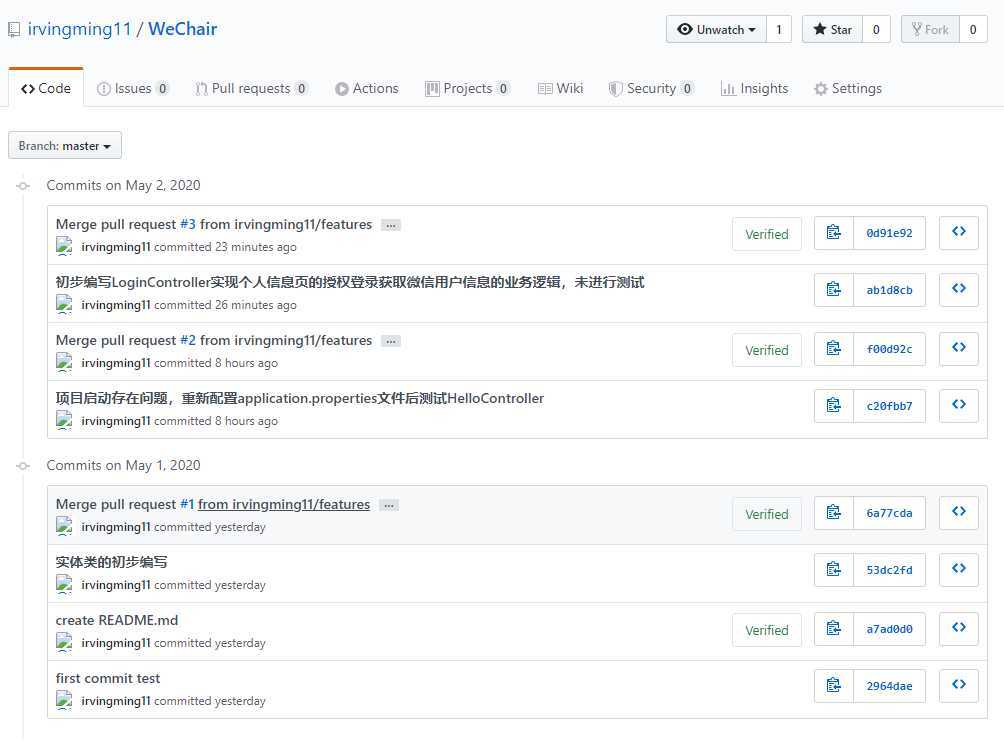Go to the Actions tab
The width and height of the screenshot is (1004, 747).
tap(367, 88)
